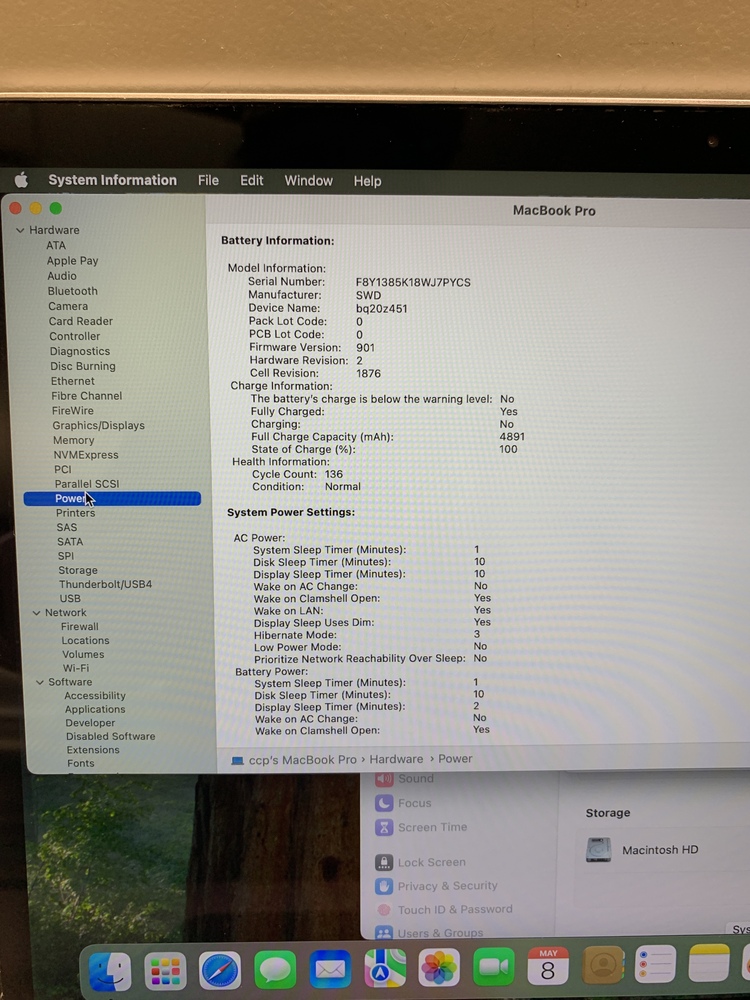Collapse the Network section
The width and height of the screenshot is (750, 1000).
(36, 613)
